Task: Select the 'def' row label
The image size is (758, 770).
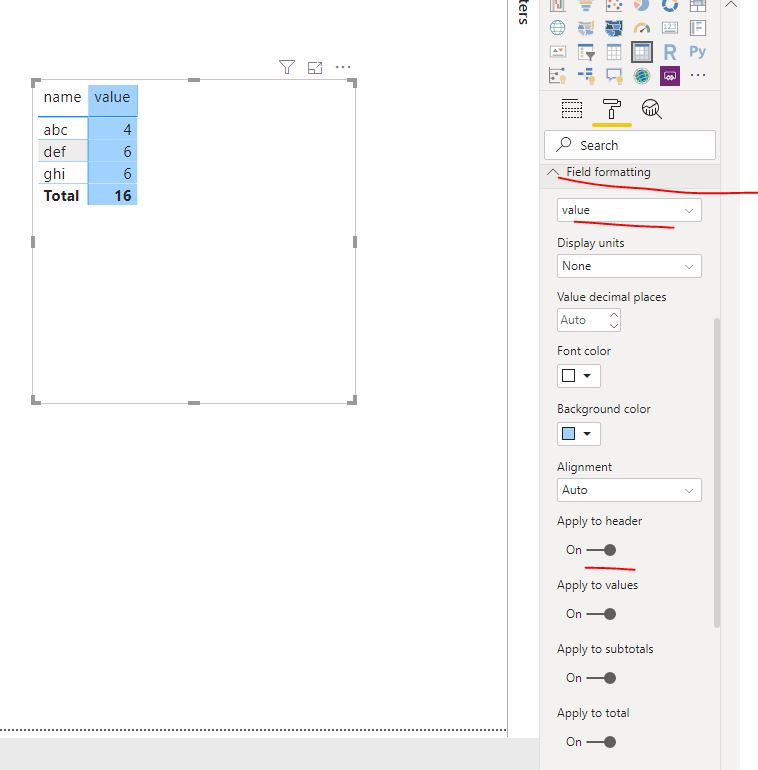Action: (x=54, y=152)
